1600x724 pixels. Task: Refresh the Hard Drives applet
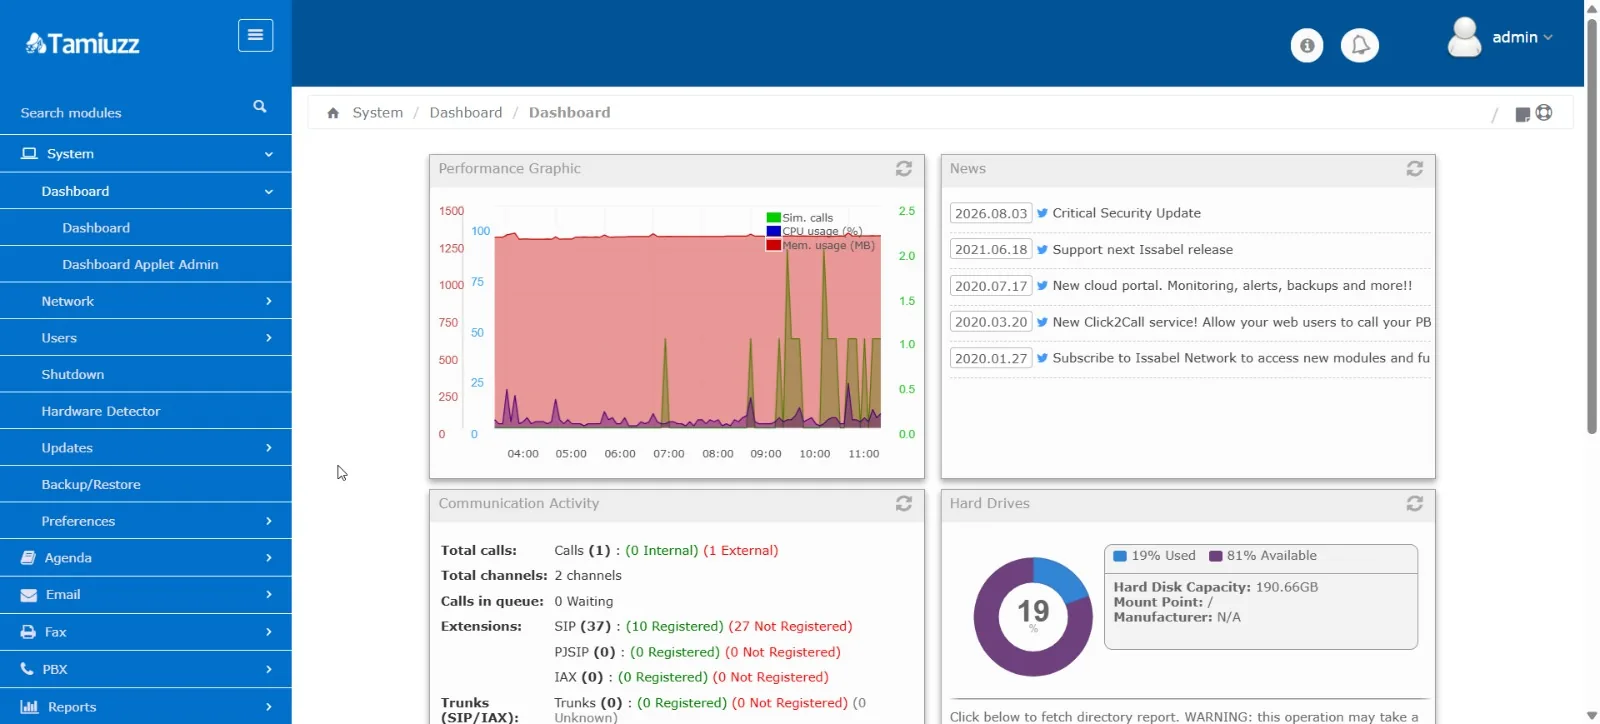[x=1415, y=504]
